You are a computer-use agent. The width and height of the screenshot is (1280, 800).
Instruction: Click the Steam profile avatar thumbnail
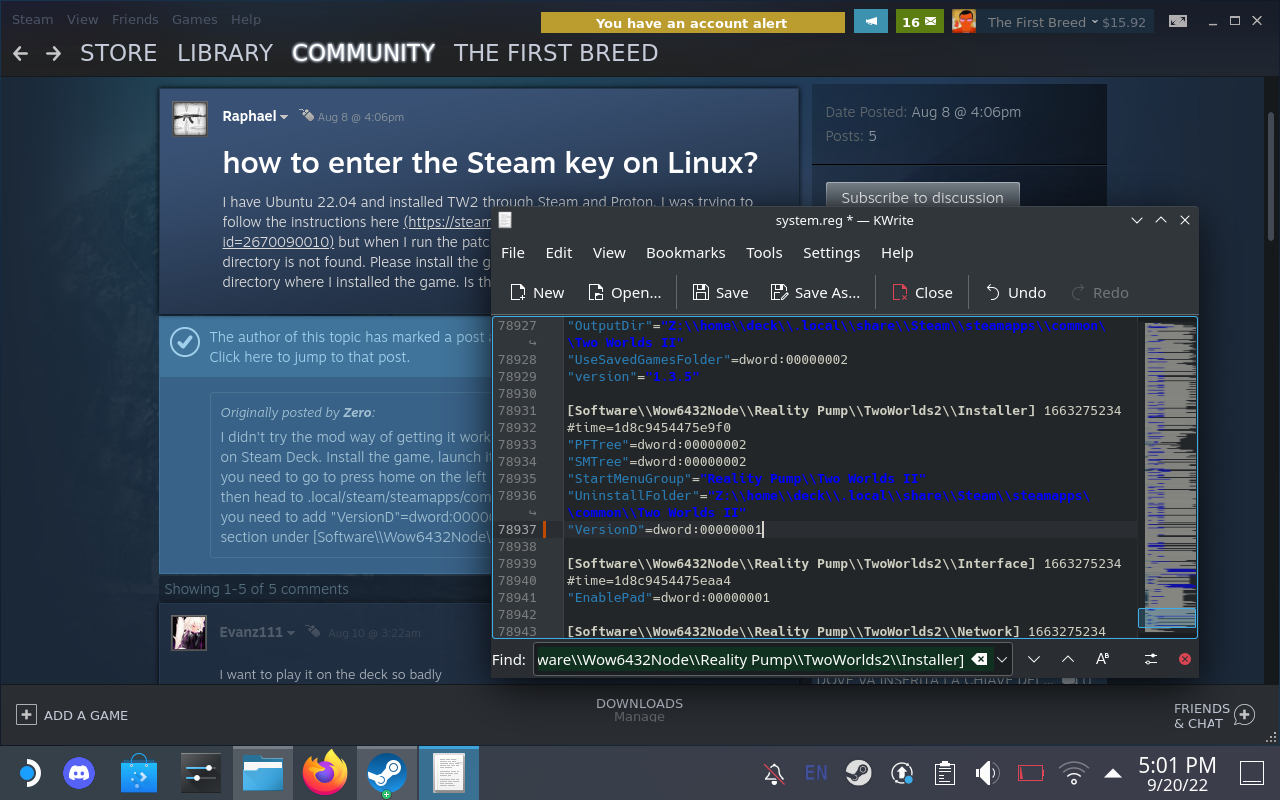[x=963, y=21]
